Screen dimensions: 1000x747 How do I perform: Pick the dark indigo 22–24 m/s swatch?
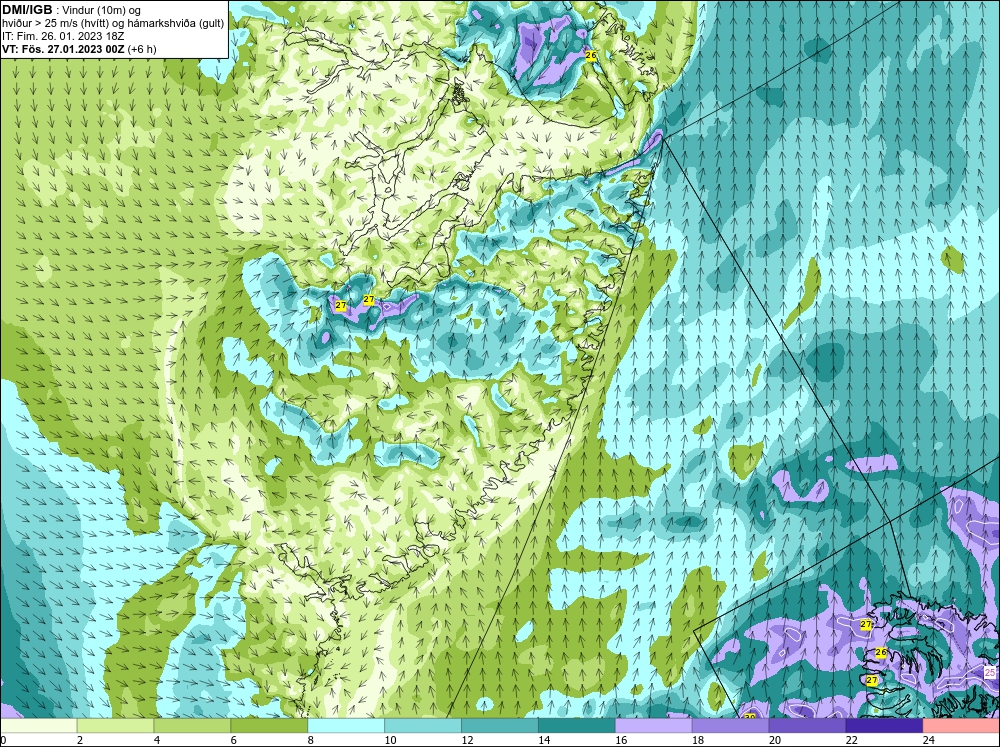pyautogui.click(x=884, y=726)
